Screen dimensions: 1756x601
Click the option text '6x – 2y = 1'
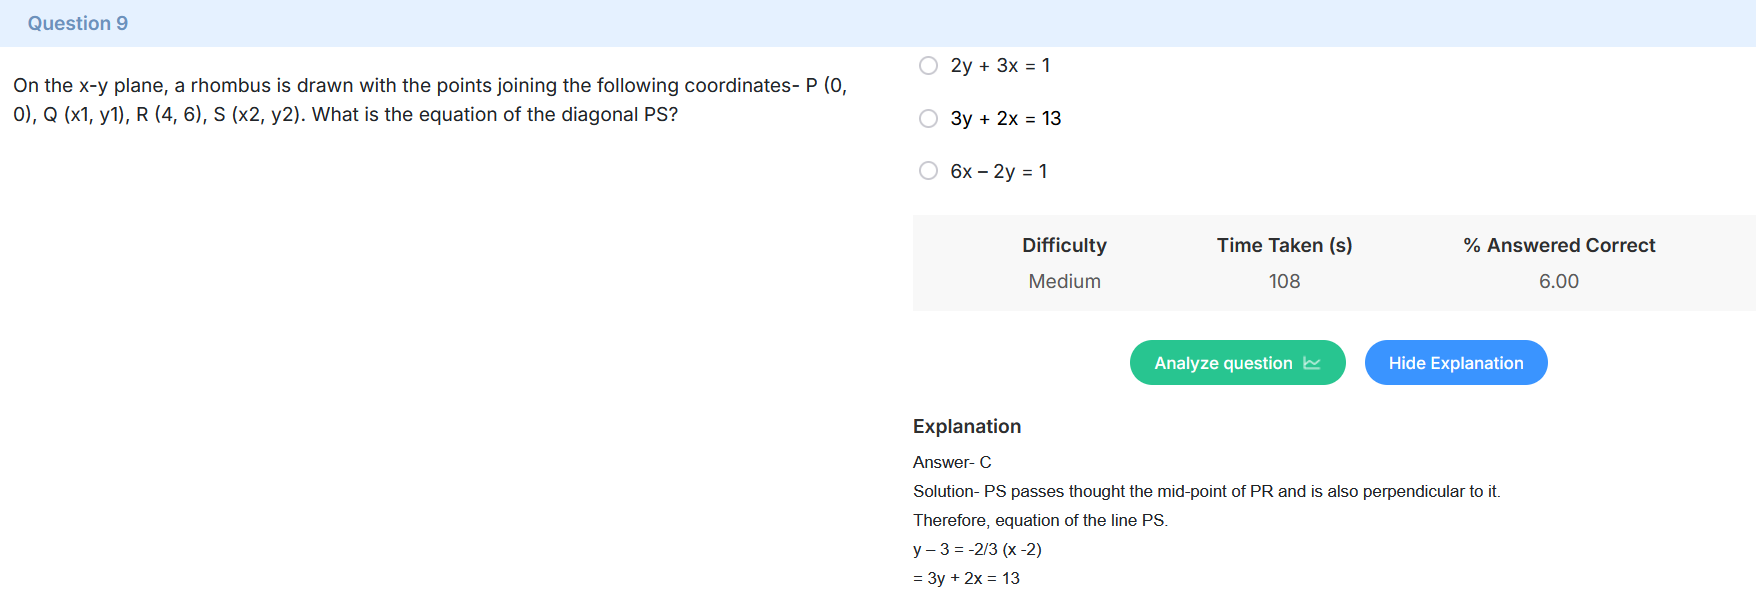pyautogui.click(x=999, y=171)
